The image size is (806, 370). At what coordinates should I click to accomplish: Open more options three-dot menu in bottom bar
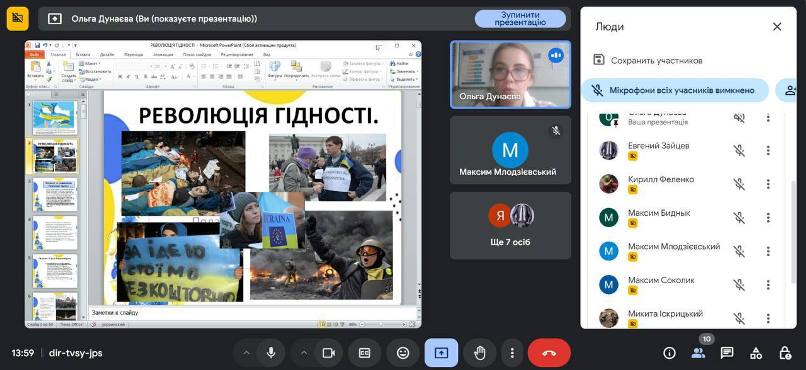point(512,353)
